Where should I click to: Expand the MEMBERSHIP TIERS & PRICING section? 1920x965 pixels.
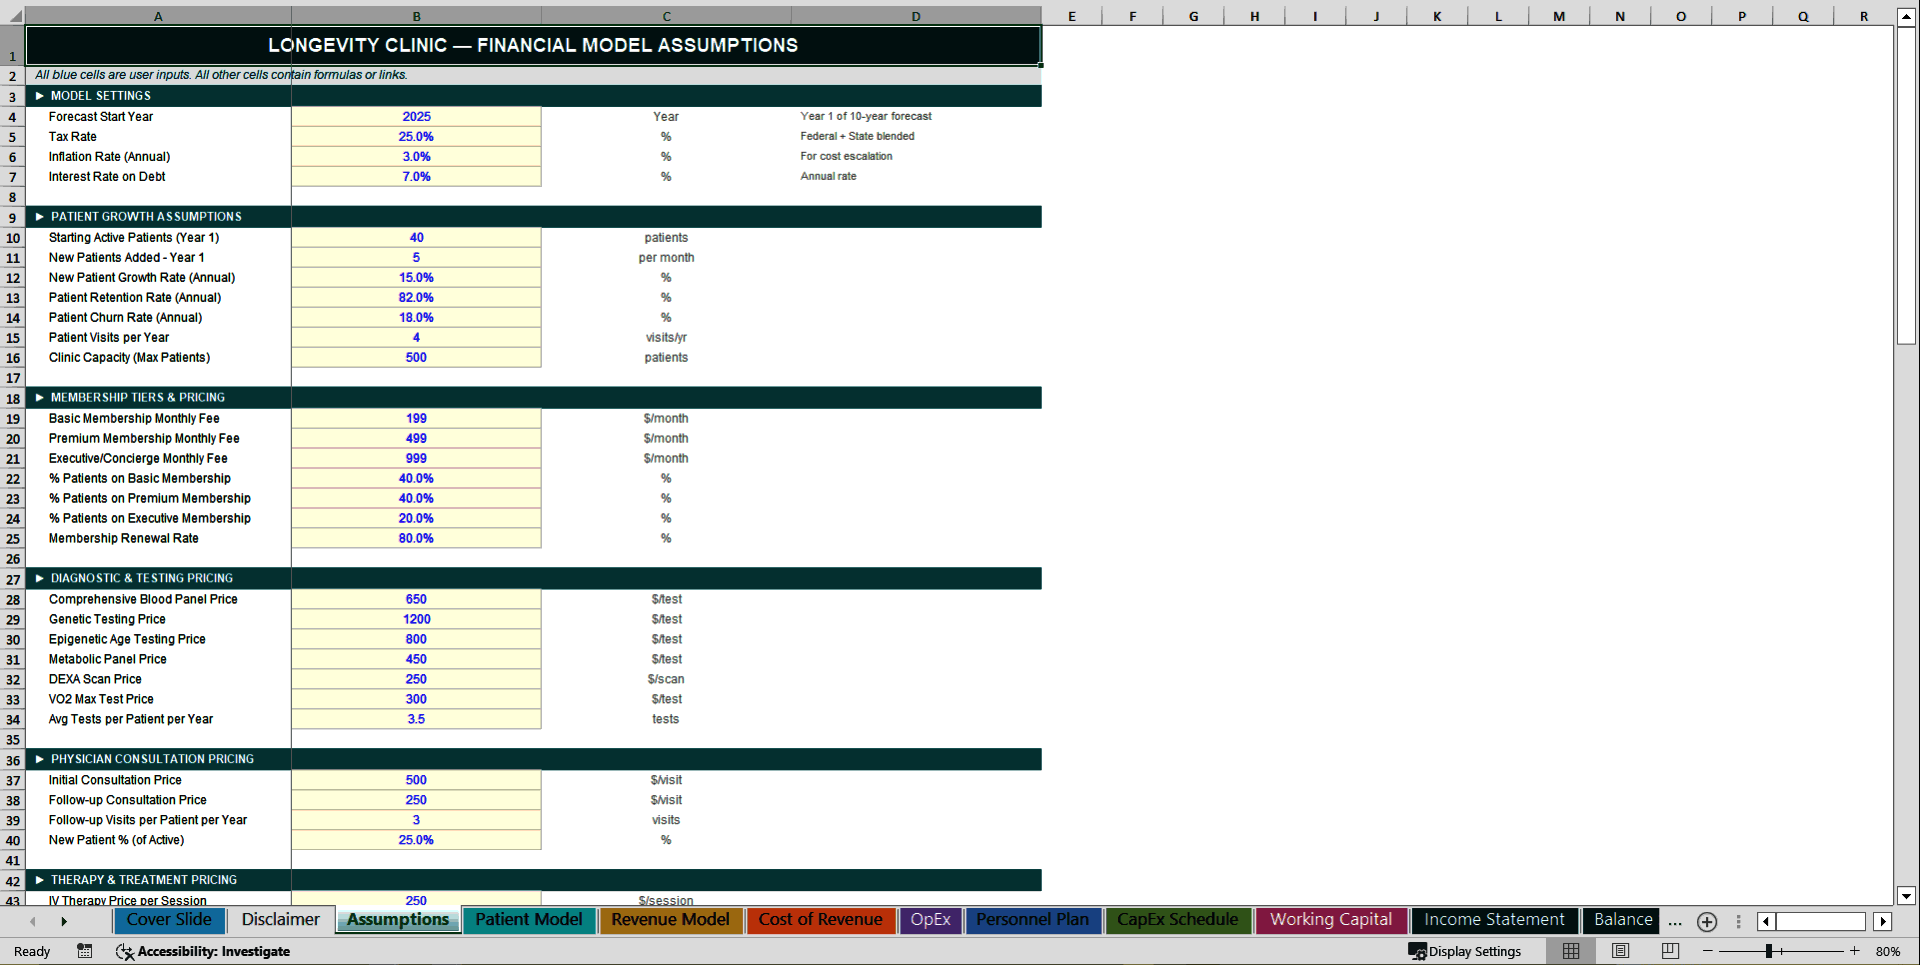point(38,397)
